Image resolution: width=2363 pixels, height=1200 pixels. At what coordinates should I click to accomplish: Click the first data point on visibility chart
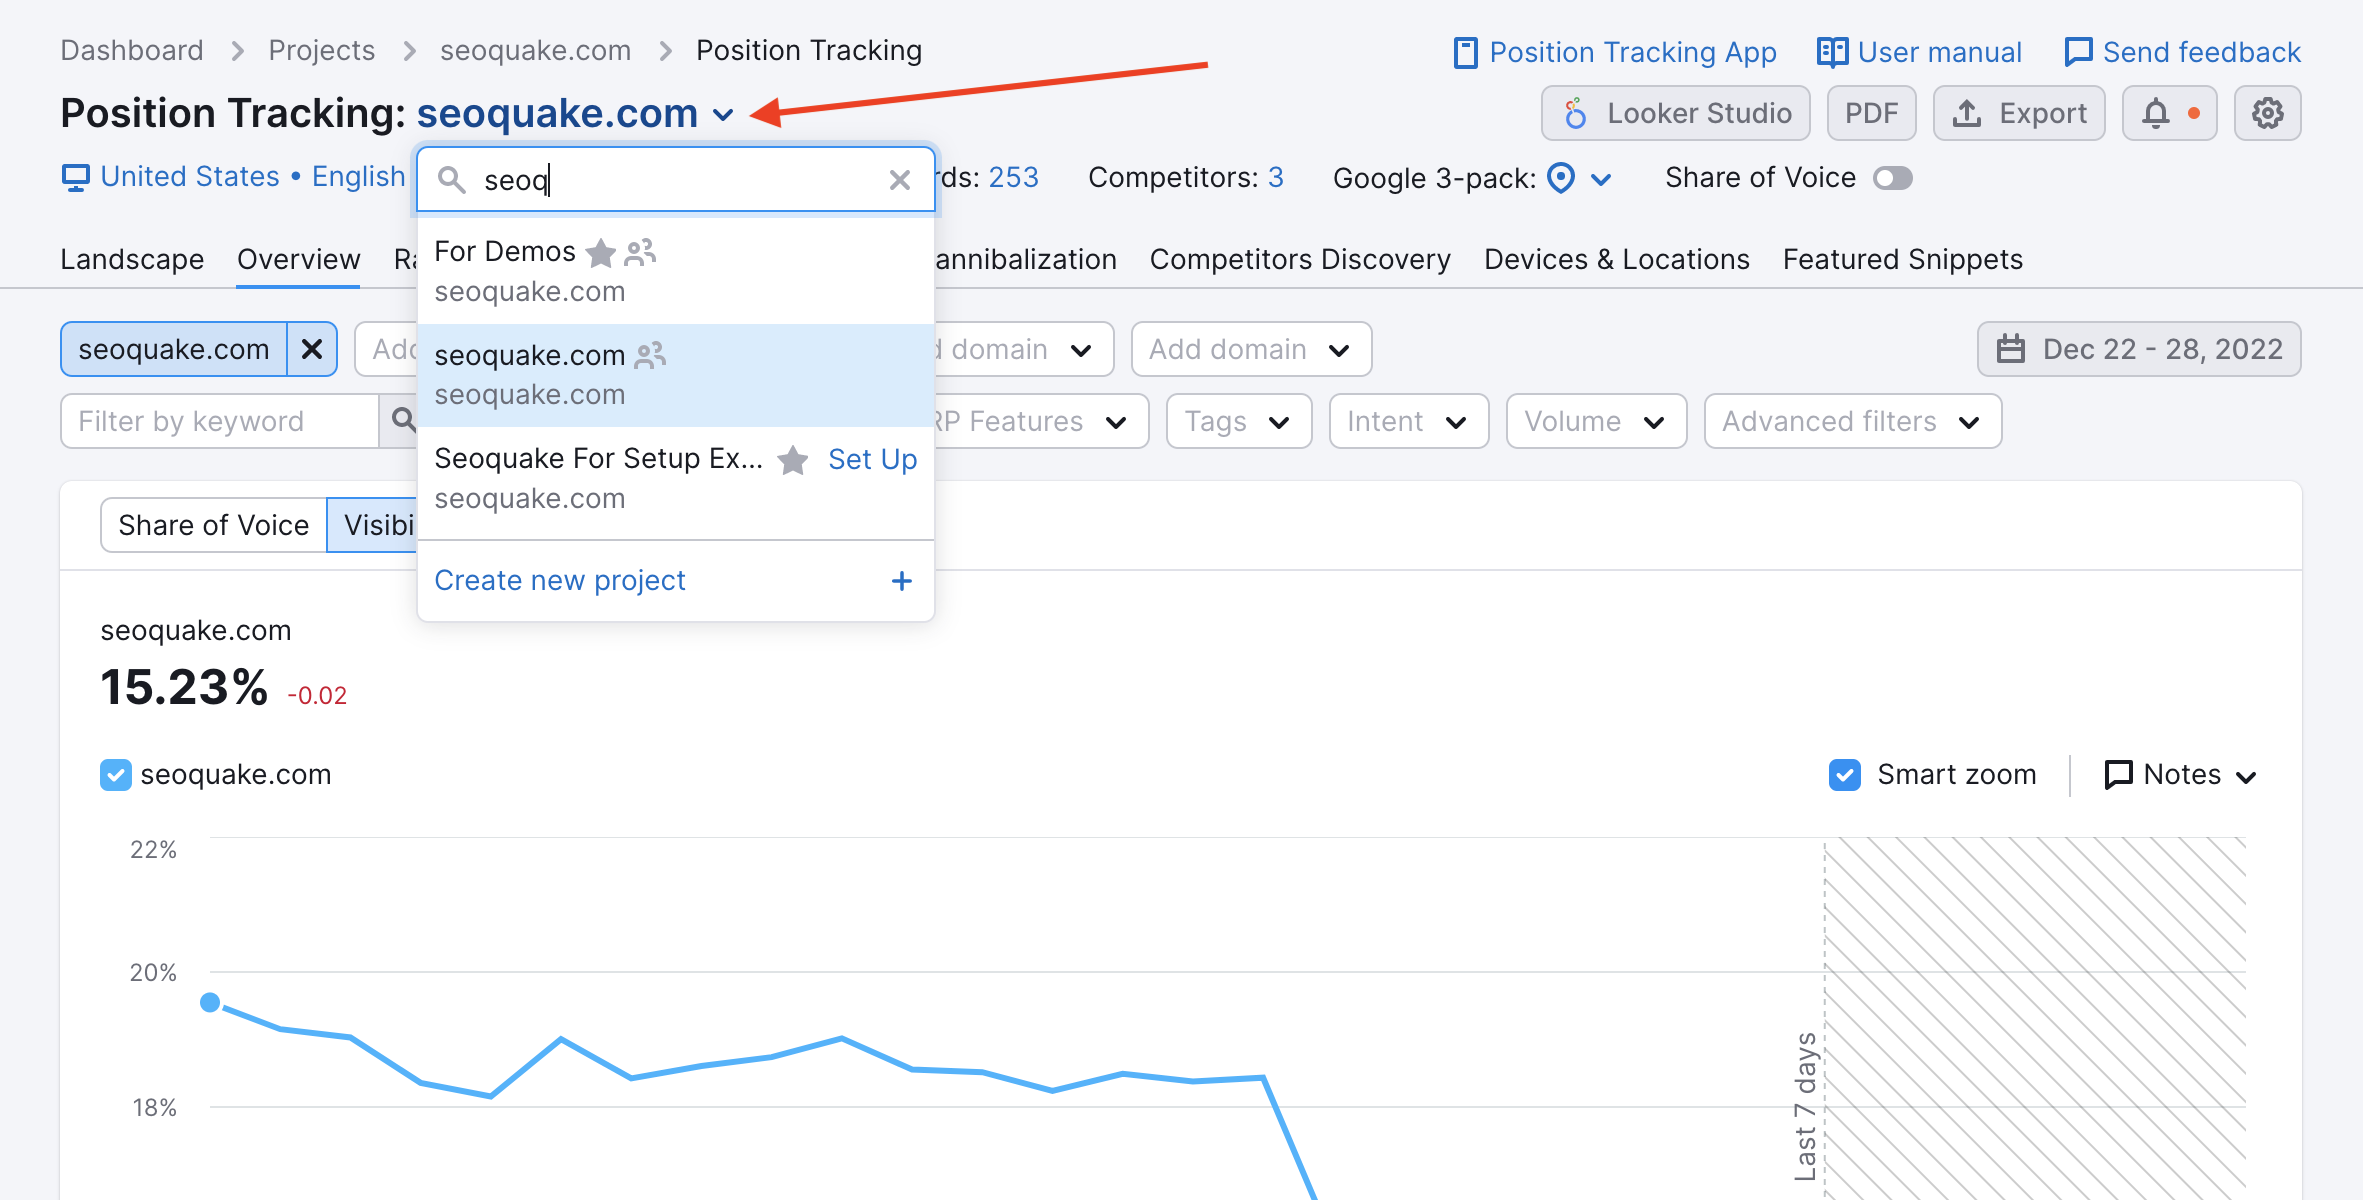(x=210, y=1002)
